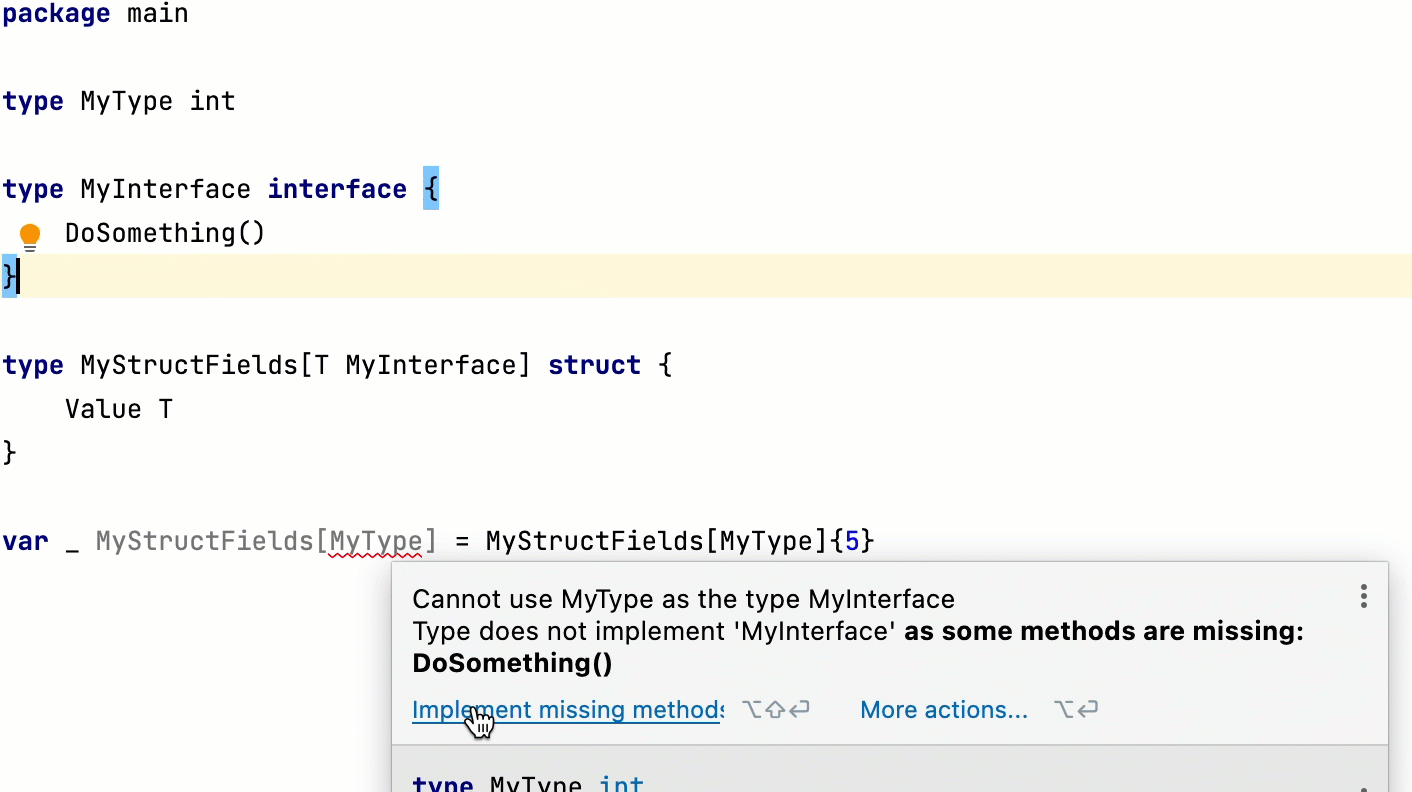Select DoSomething() method inside the interface
Viewport: 1412px width, 792px height.
pos(165,233)
